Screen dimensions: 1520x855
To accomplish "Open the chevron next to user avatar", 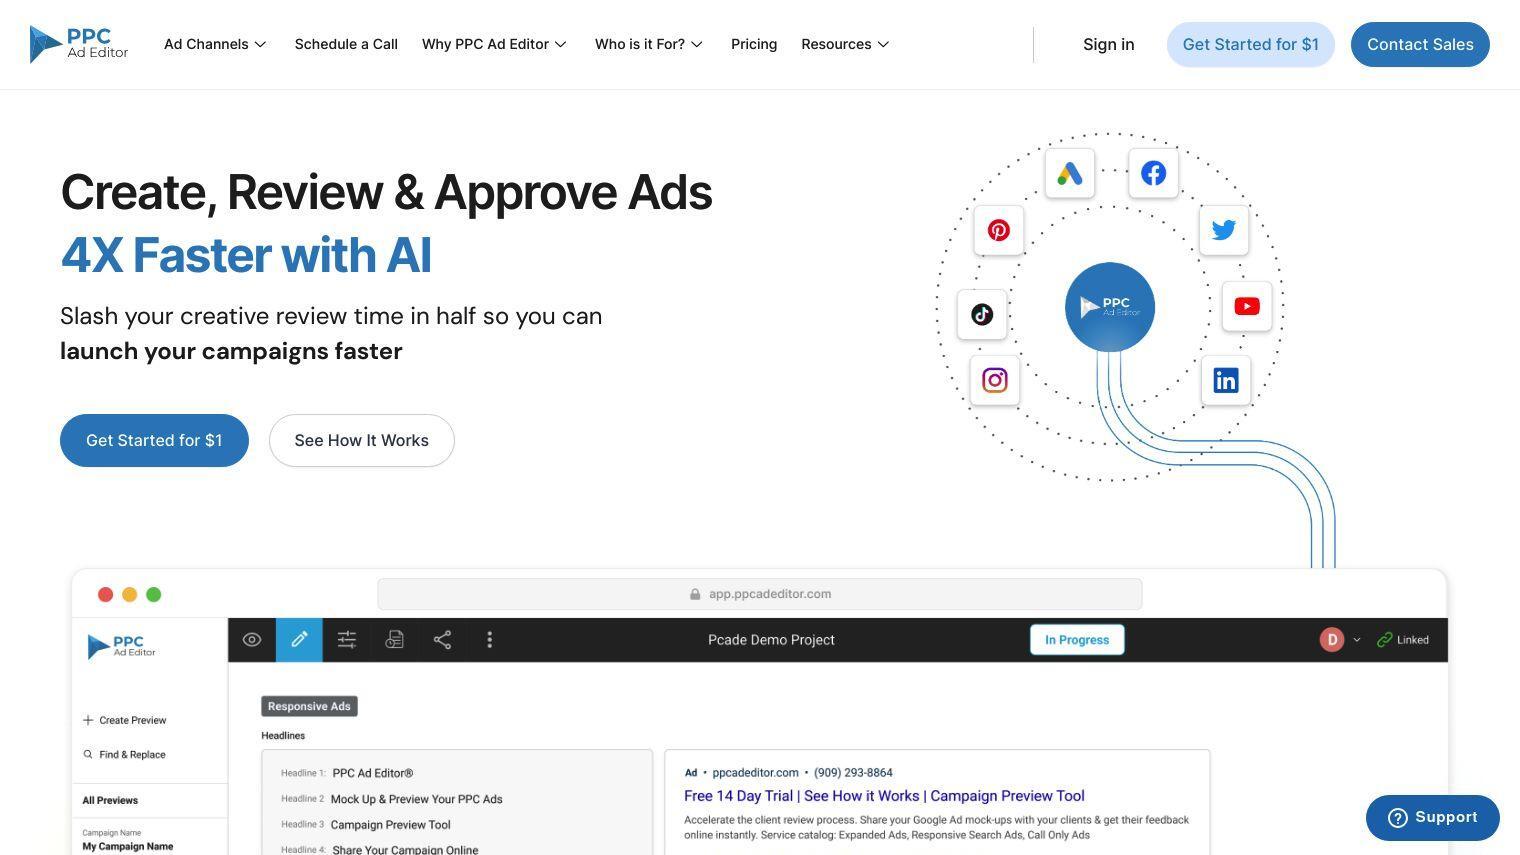I will [1357, 640].
